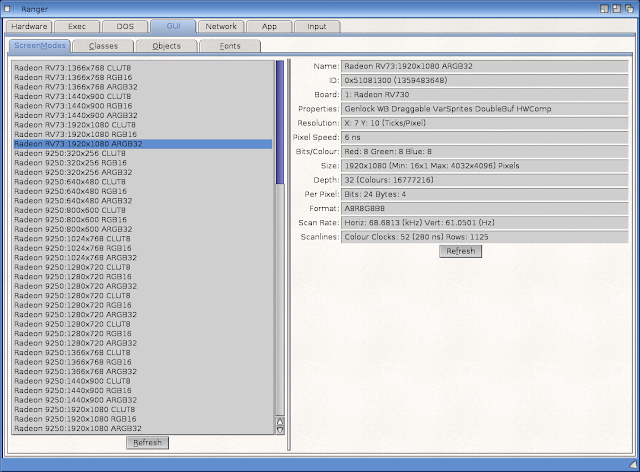Pick Radeon 9250:1440x900 RGB16 row
Screen dimensions: 640x472
click(x=143, y=390)
